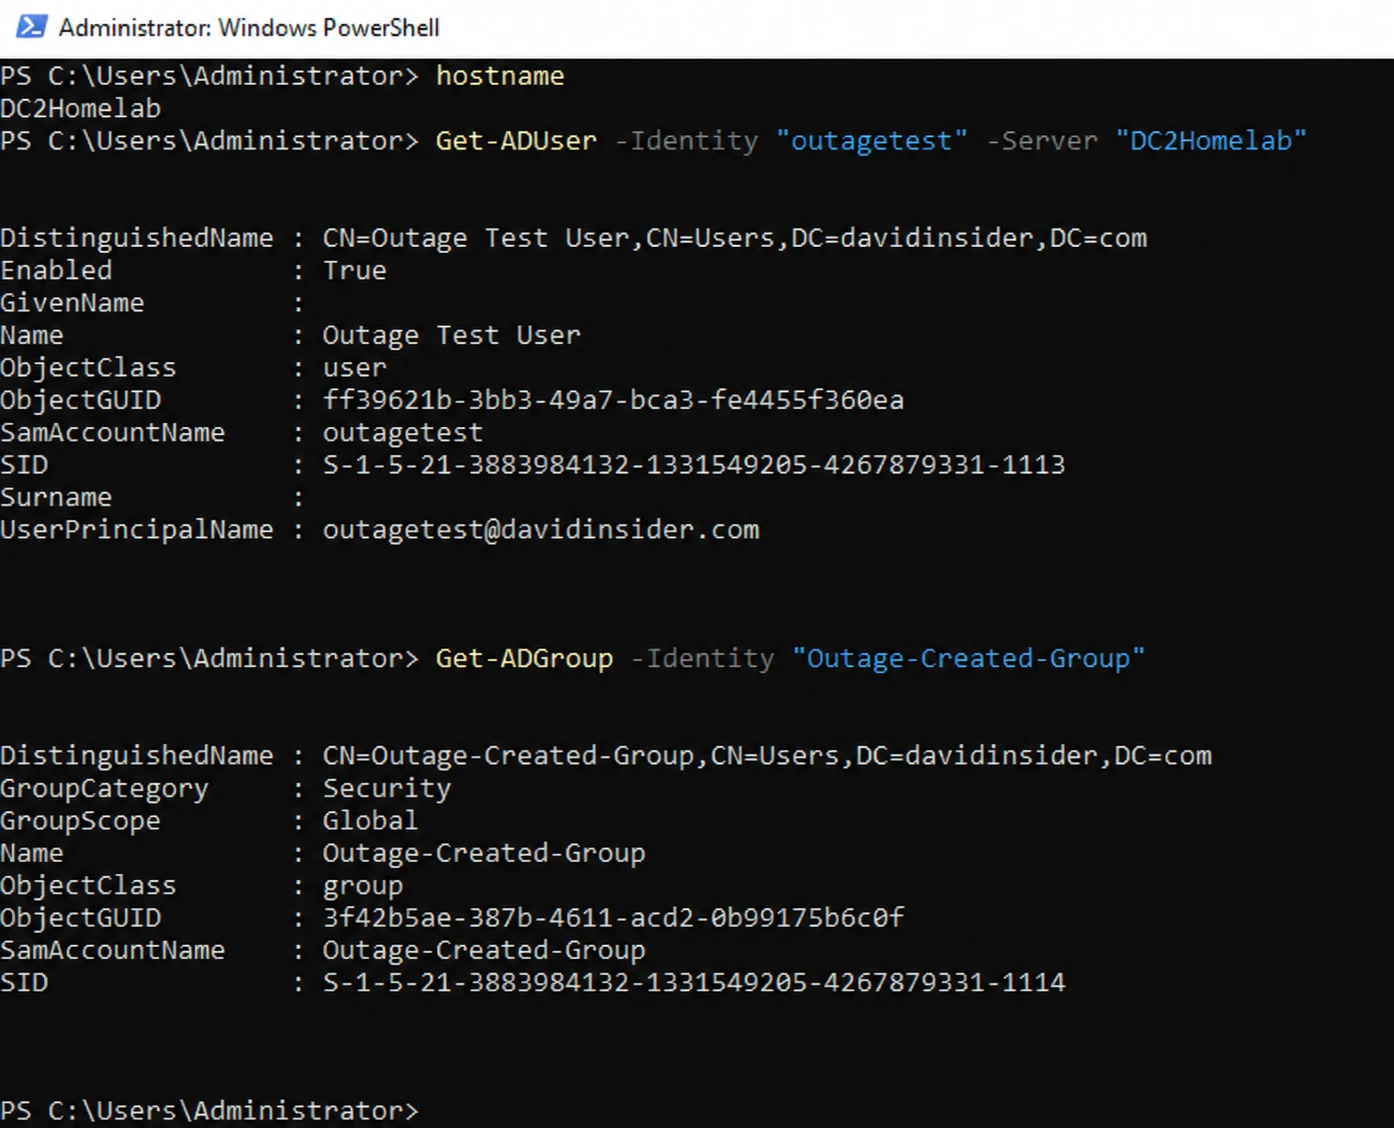Click the 'hostname' command text
Screen dimensions: 1394x1128
500,76
